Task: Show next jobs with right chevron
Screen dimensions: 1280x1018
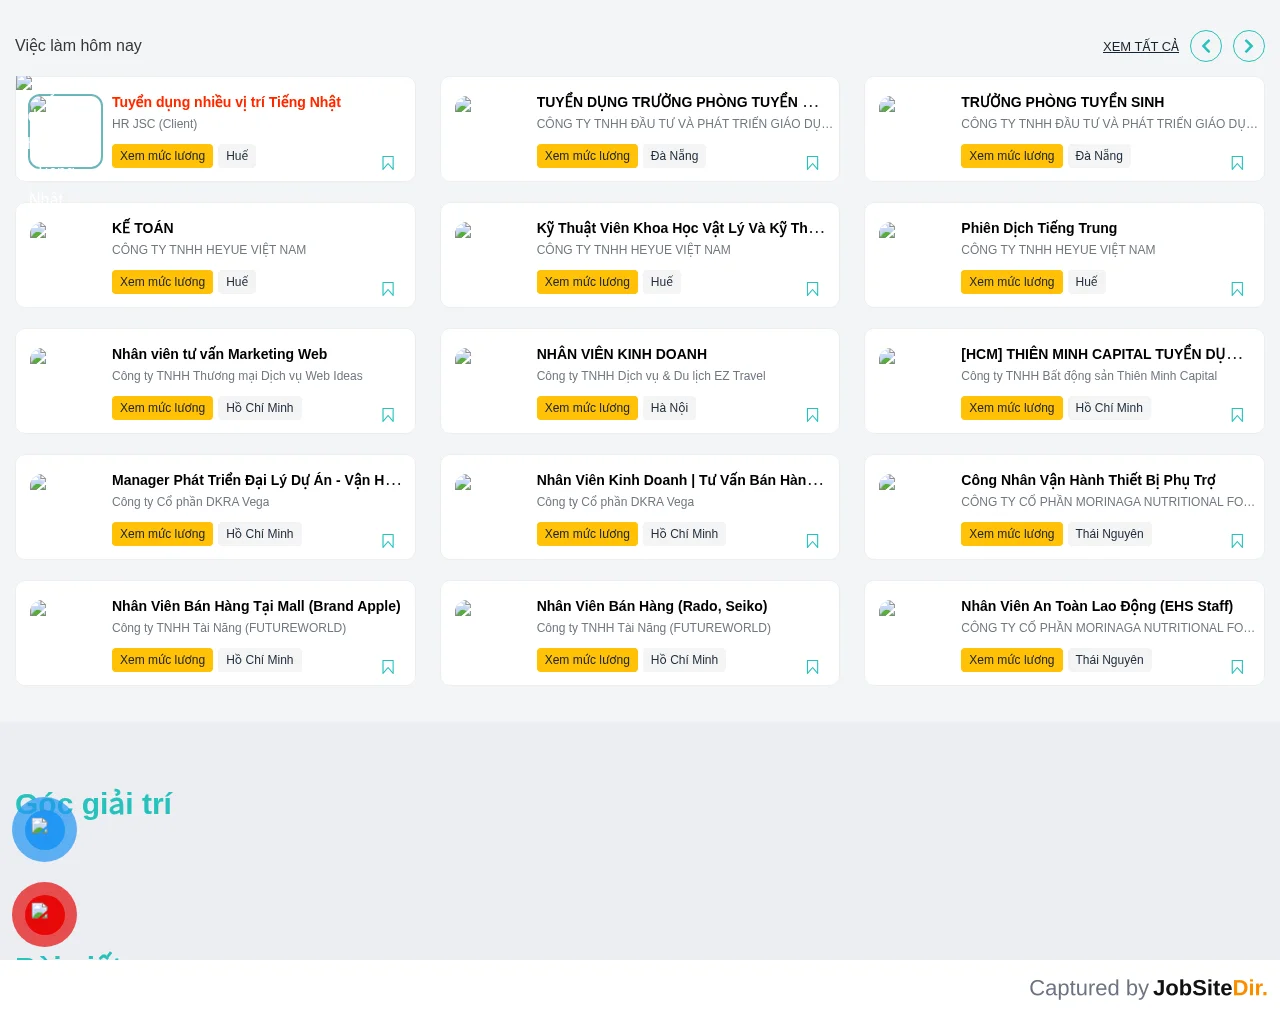Action: [1249, 46]
